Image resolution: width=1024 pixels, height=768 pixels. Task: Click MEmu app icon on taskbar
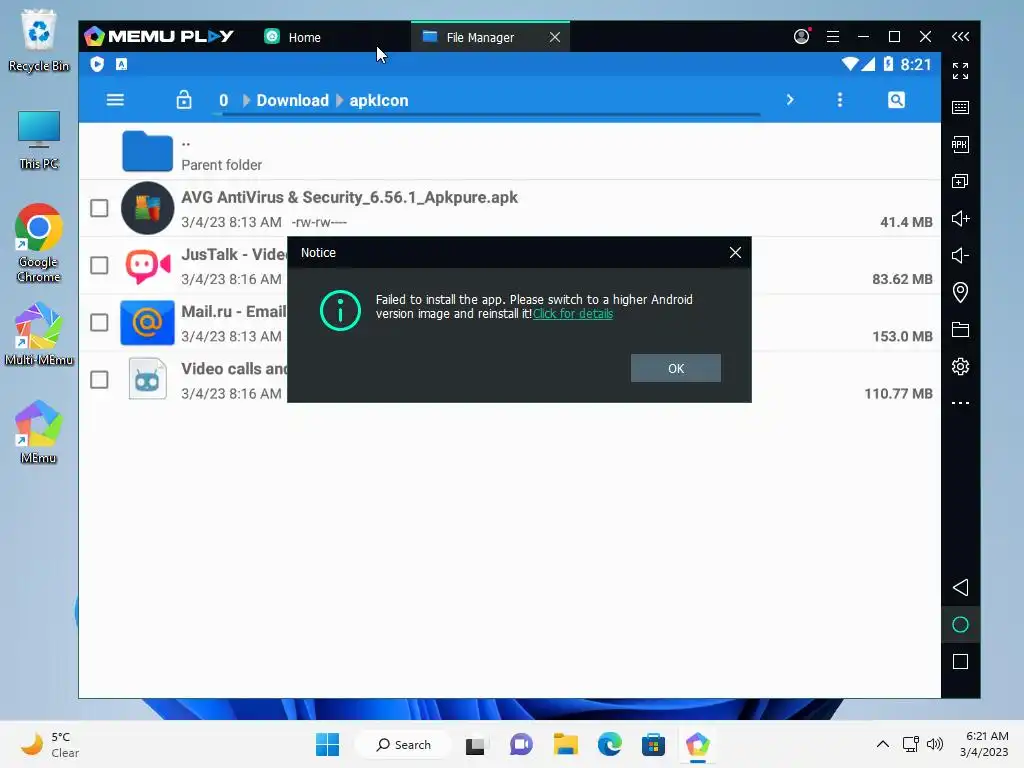pyautogui.click(x=697, y=744)
